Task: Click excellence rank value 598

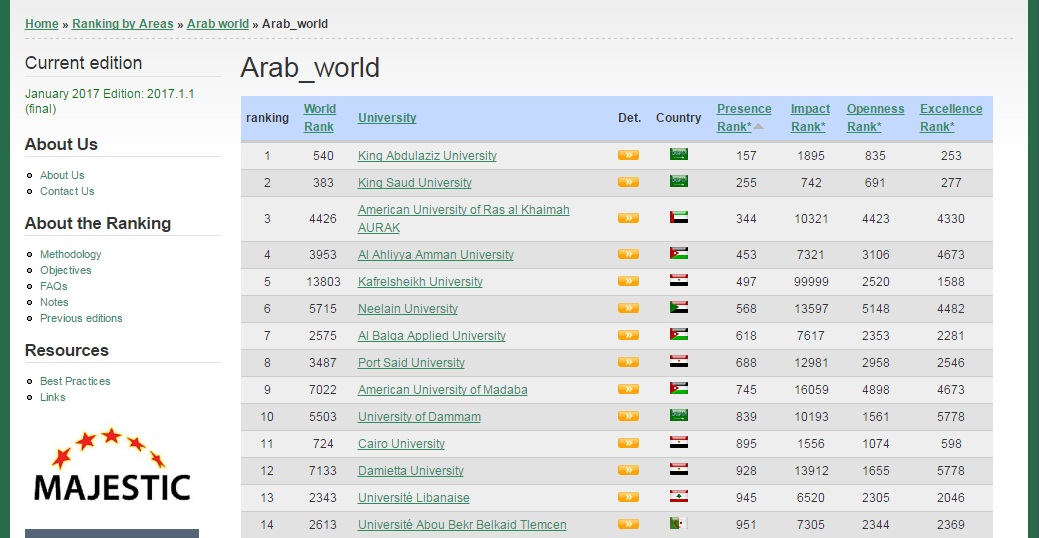Action: (x=951, y=444)
